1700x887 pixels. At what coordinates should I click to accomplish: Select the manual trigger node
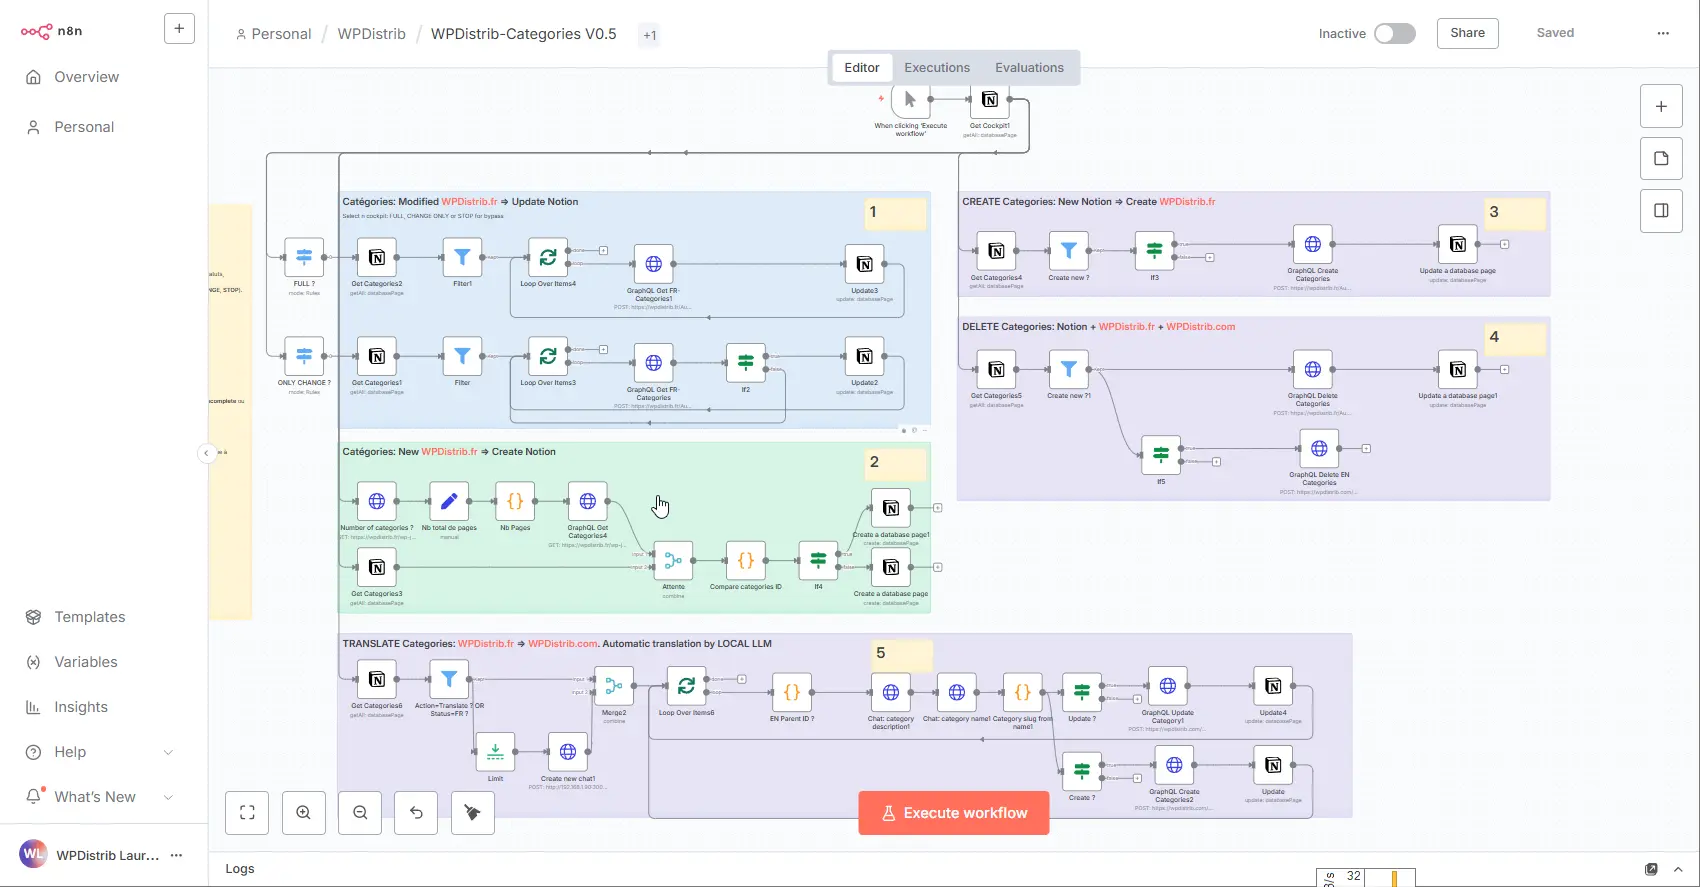pyautogui.click(x=910, y=100)
